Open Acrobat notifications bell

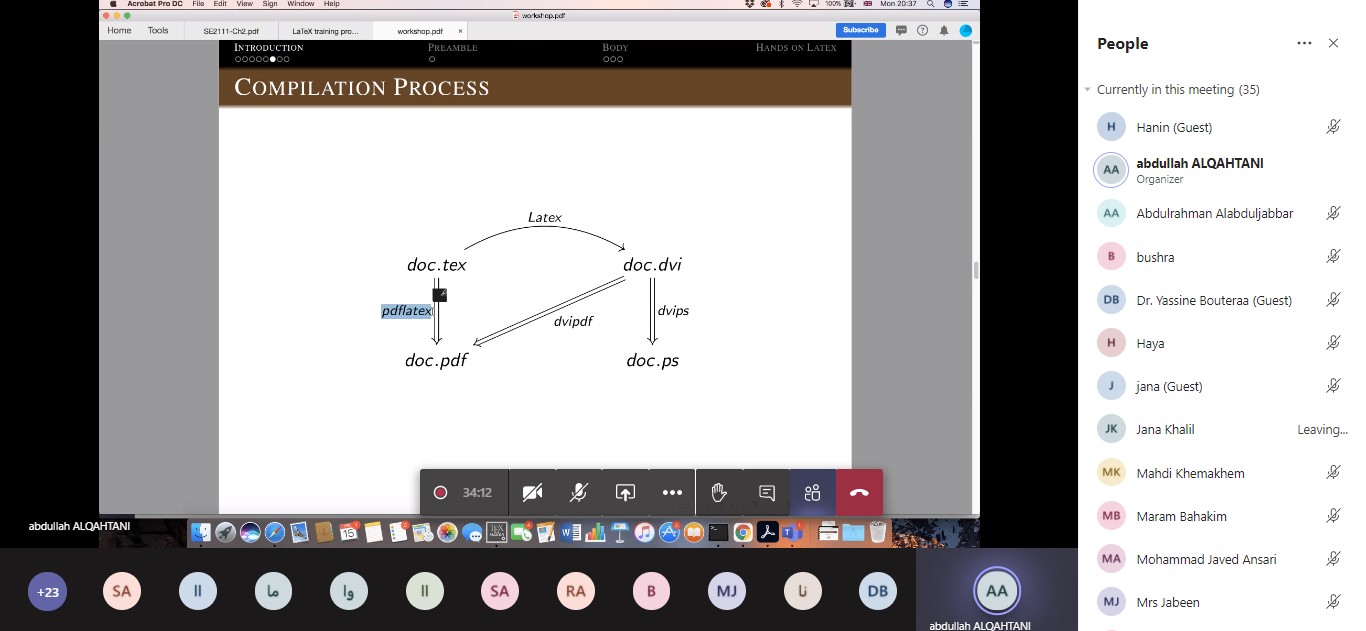(x=943, y=31)
